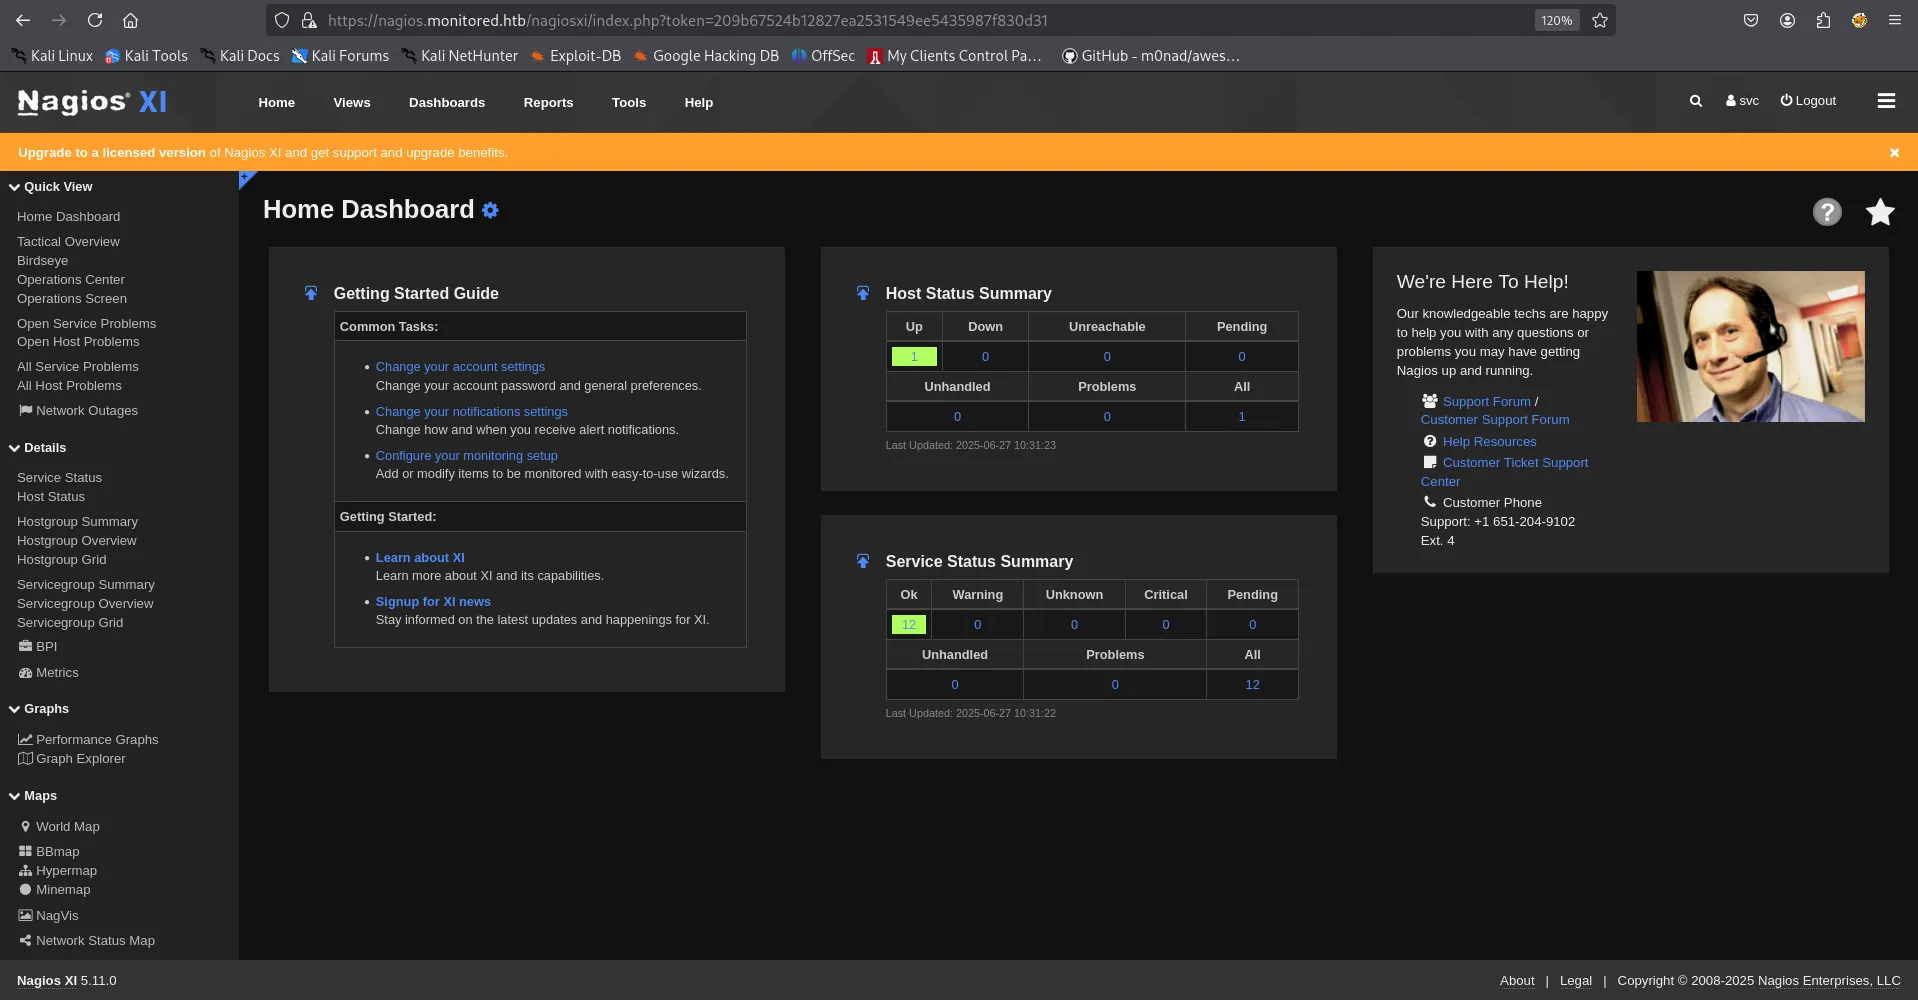This screenshot has height=1000, width=1918.
Task: Open Help Resources link
Action: (x=1489, y=442)
